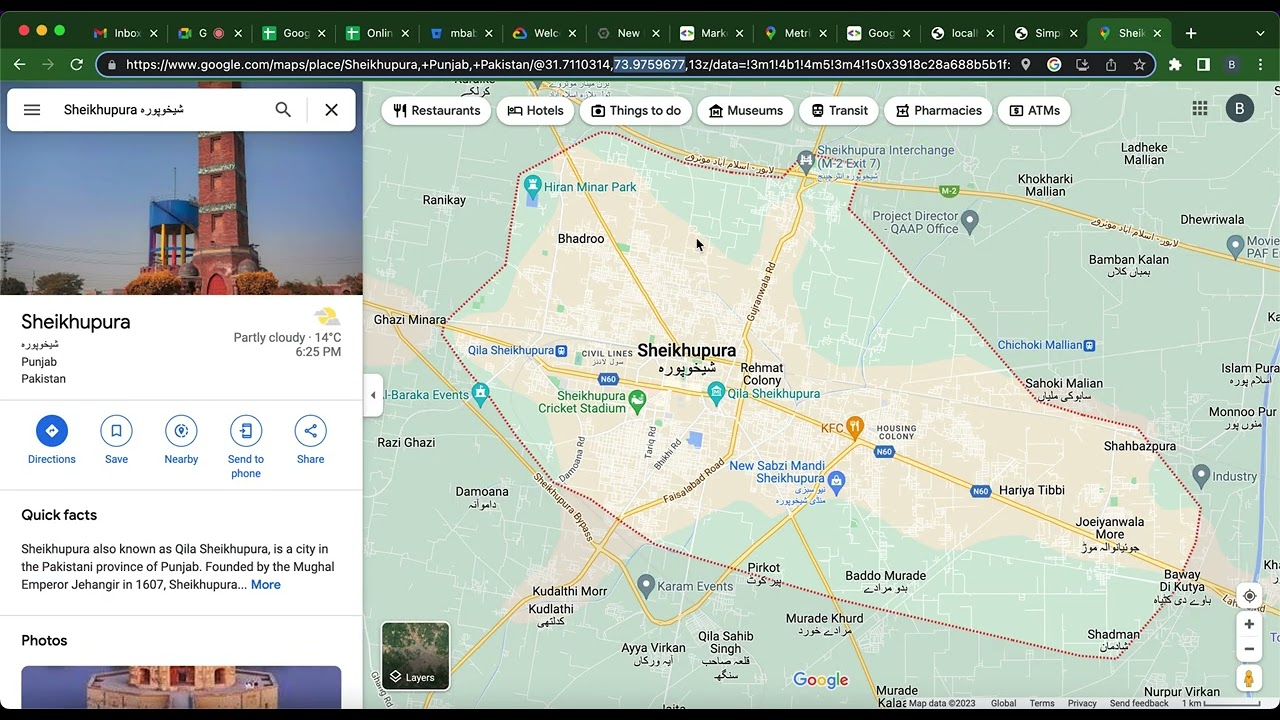Switch to the New browser tab

[x=629, y=33]
